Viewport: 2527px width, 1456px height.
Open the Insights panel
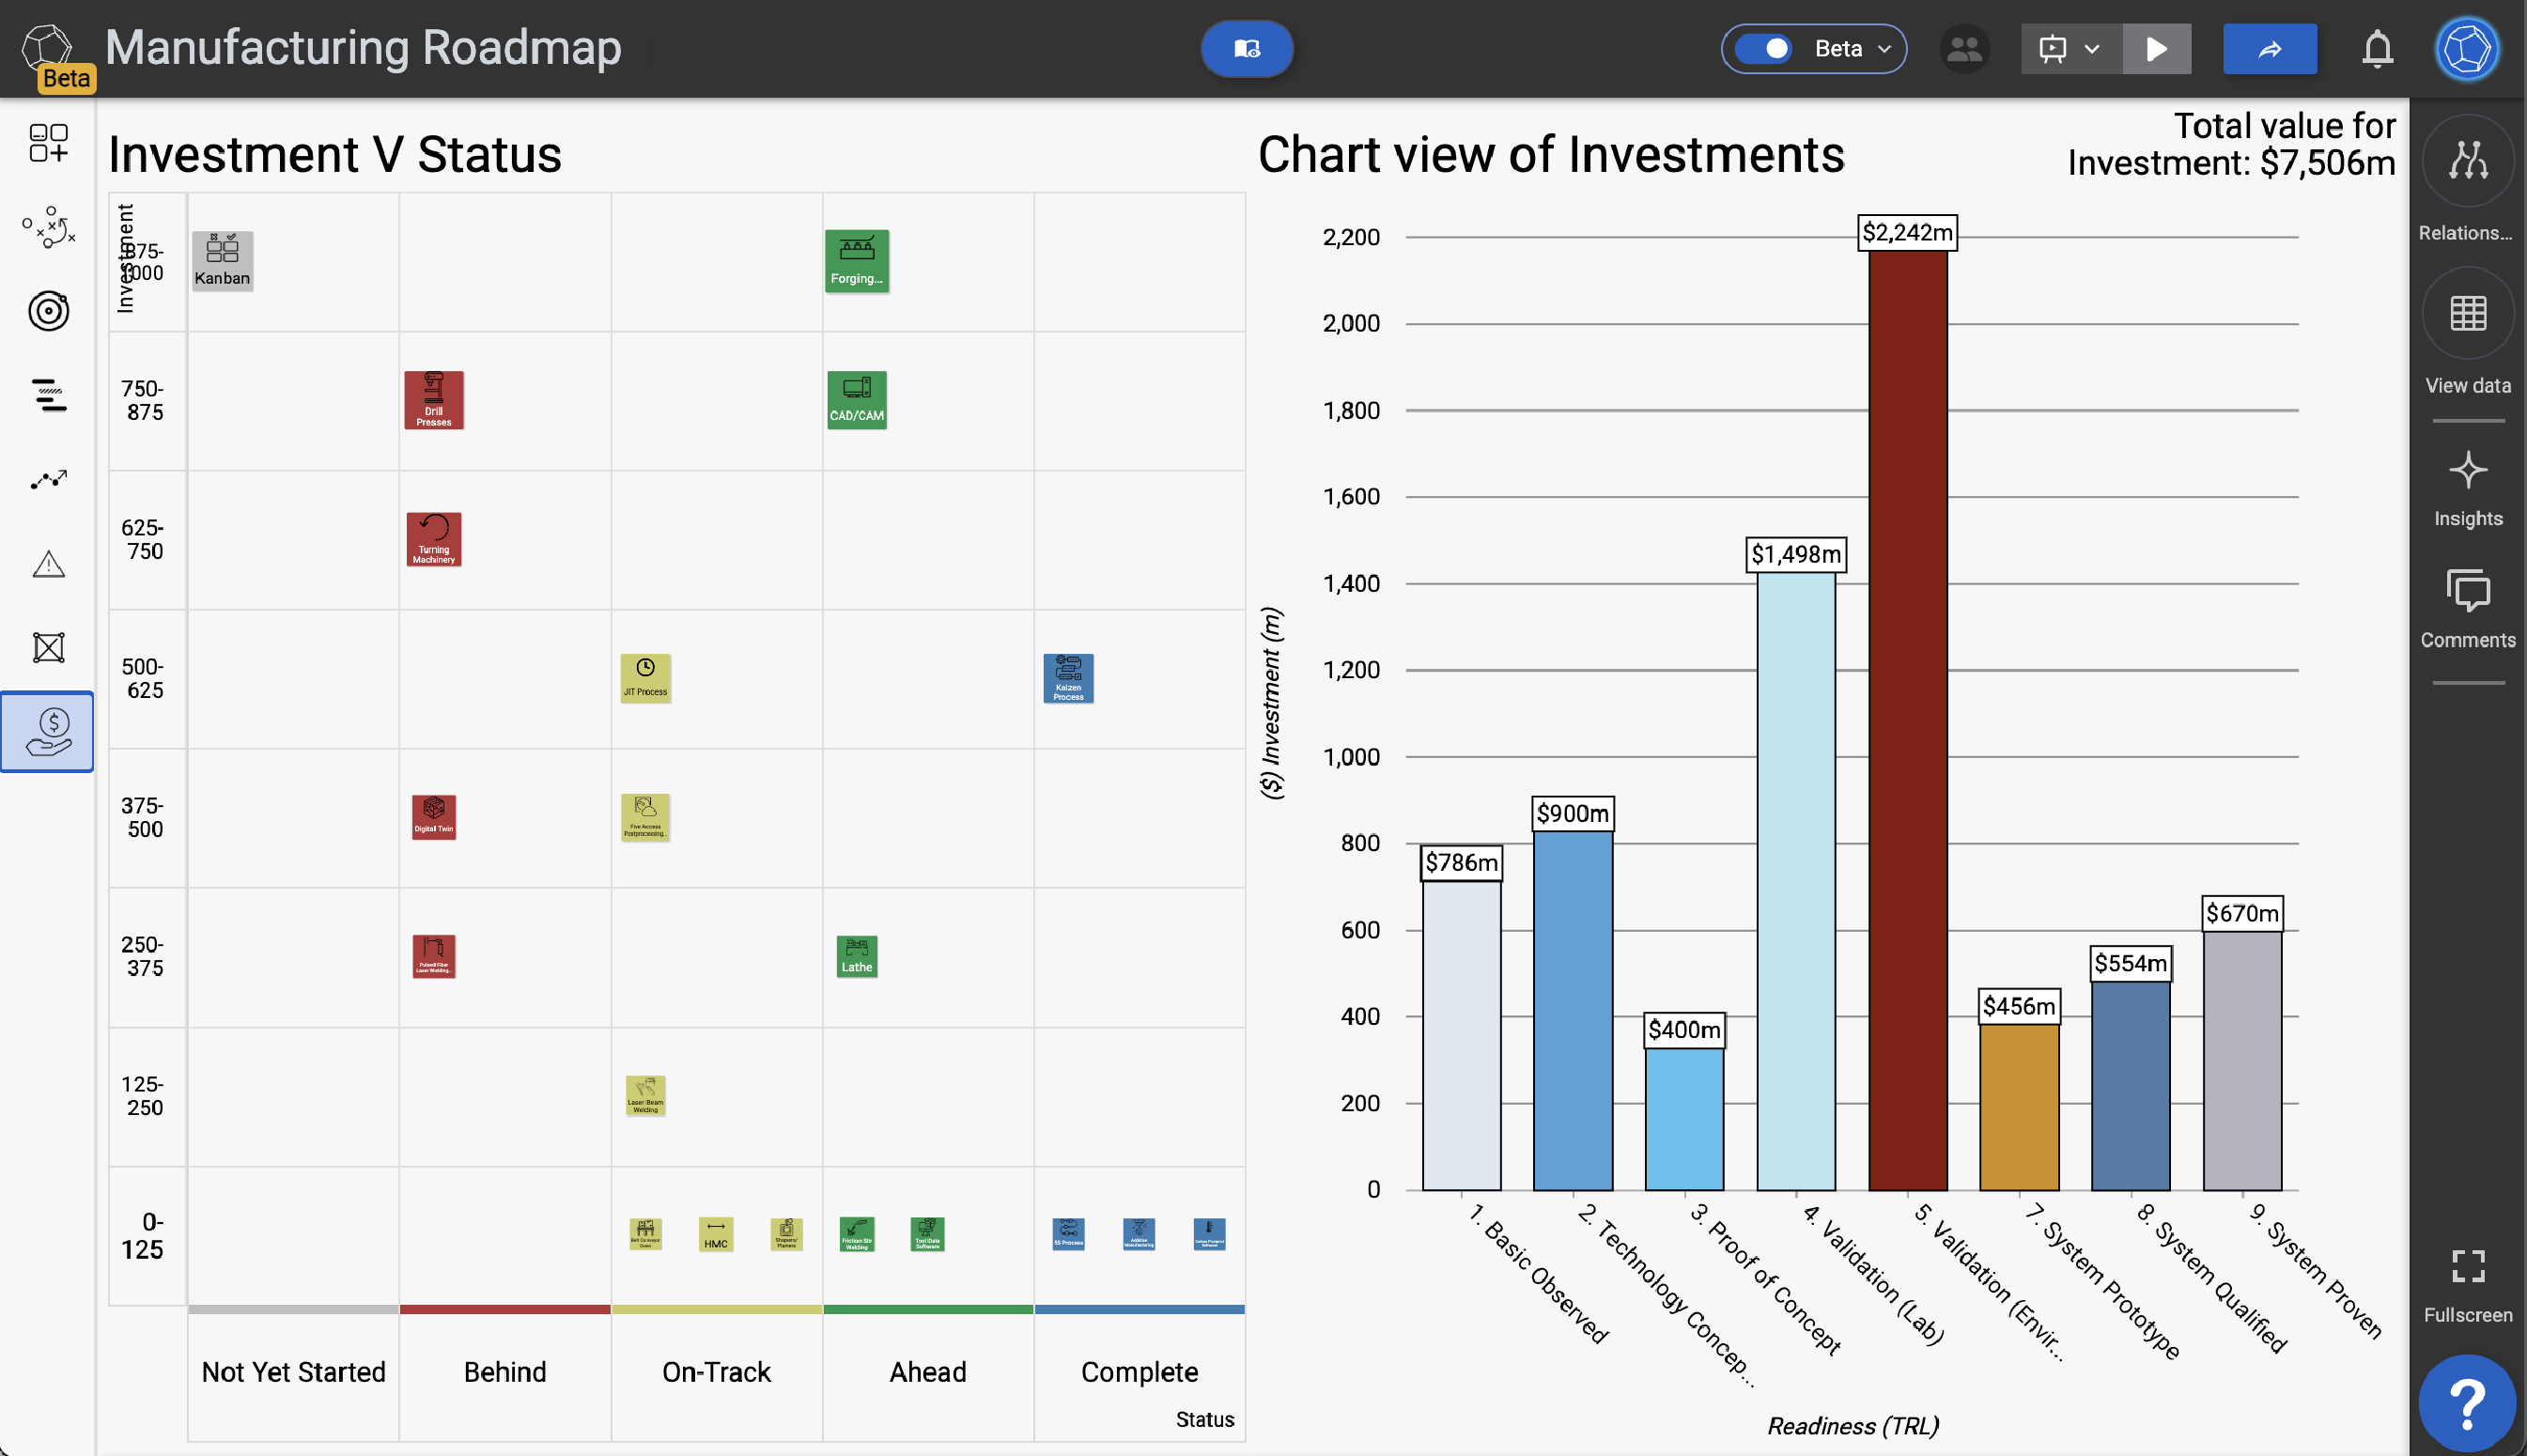click(x=2466, y=470)
